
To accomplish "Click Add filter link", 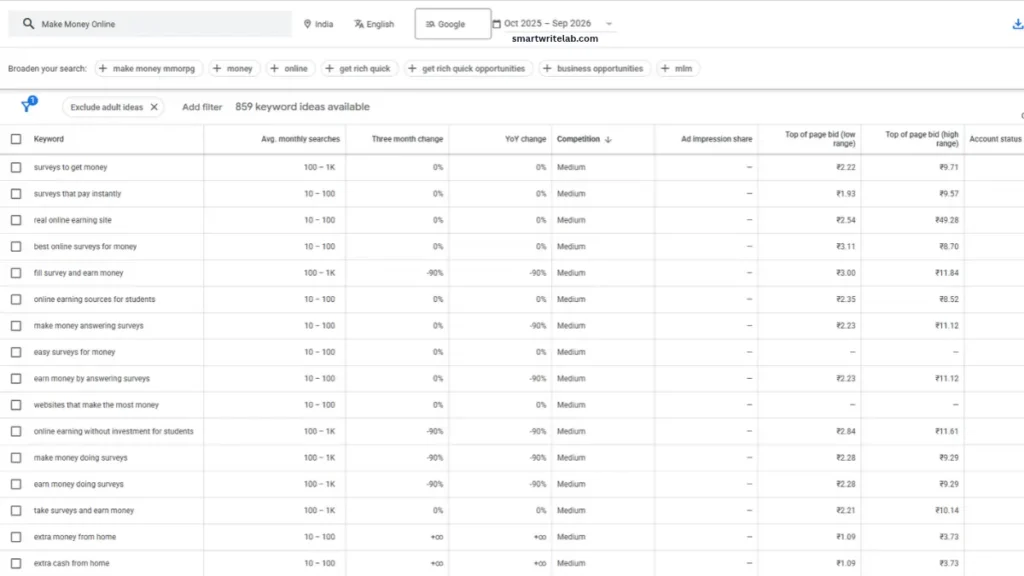I will point(202,107).
